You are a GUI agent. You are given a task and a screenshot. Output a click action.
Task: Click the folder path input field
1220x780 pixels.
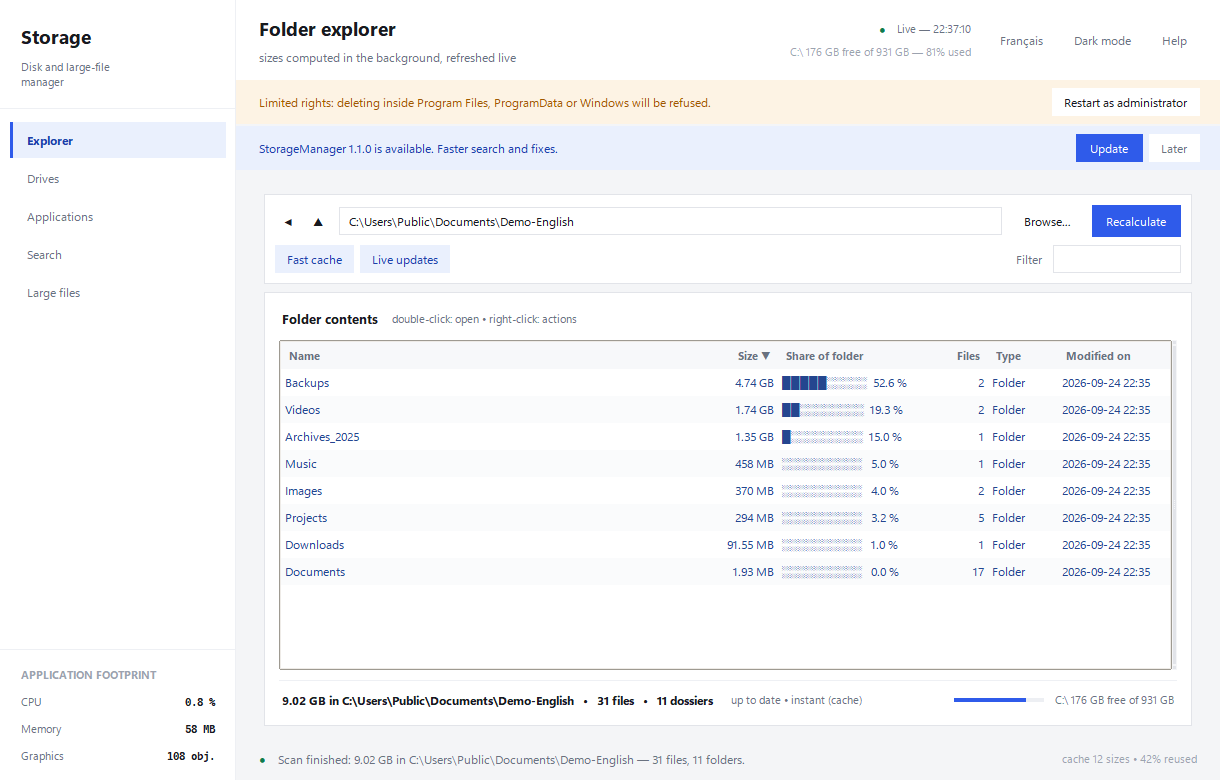(x=670, y=222)
